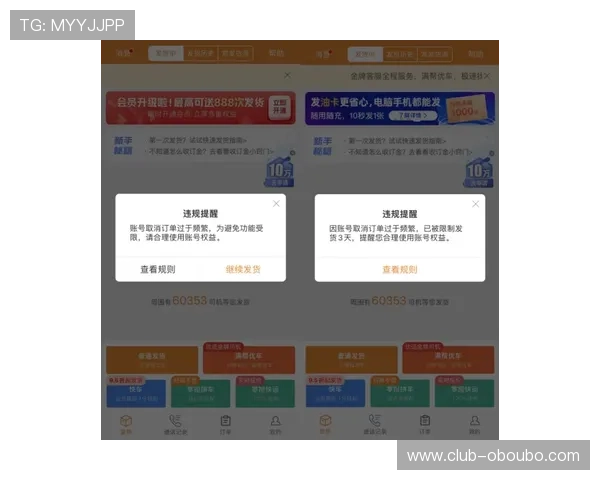Tap 10万 badge on the 会员升级 screen
Image resolution: width=600 pixels, height=480 pixels.
[x=280, y=171]
